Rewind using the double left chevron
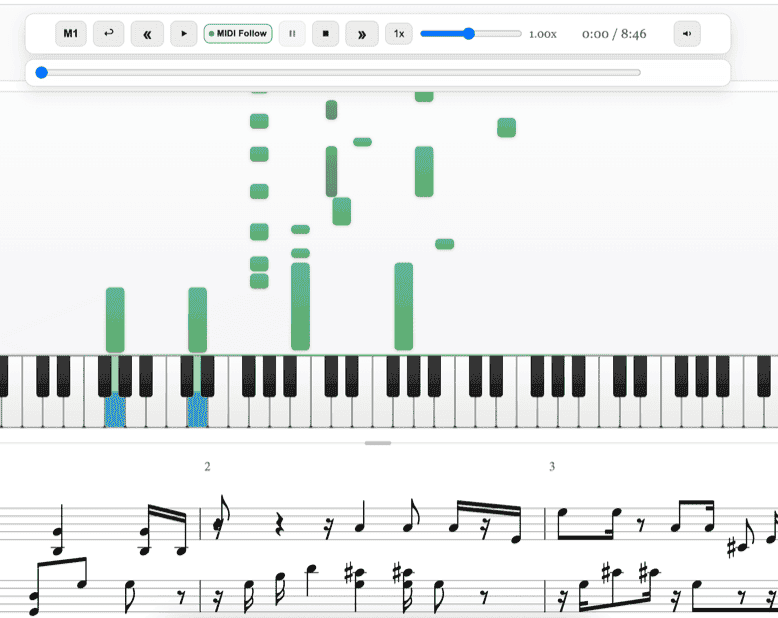Image resolution: width=778 pixels, height=618 pixels. pyautogui.click(x=147, y=34)
